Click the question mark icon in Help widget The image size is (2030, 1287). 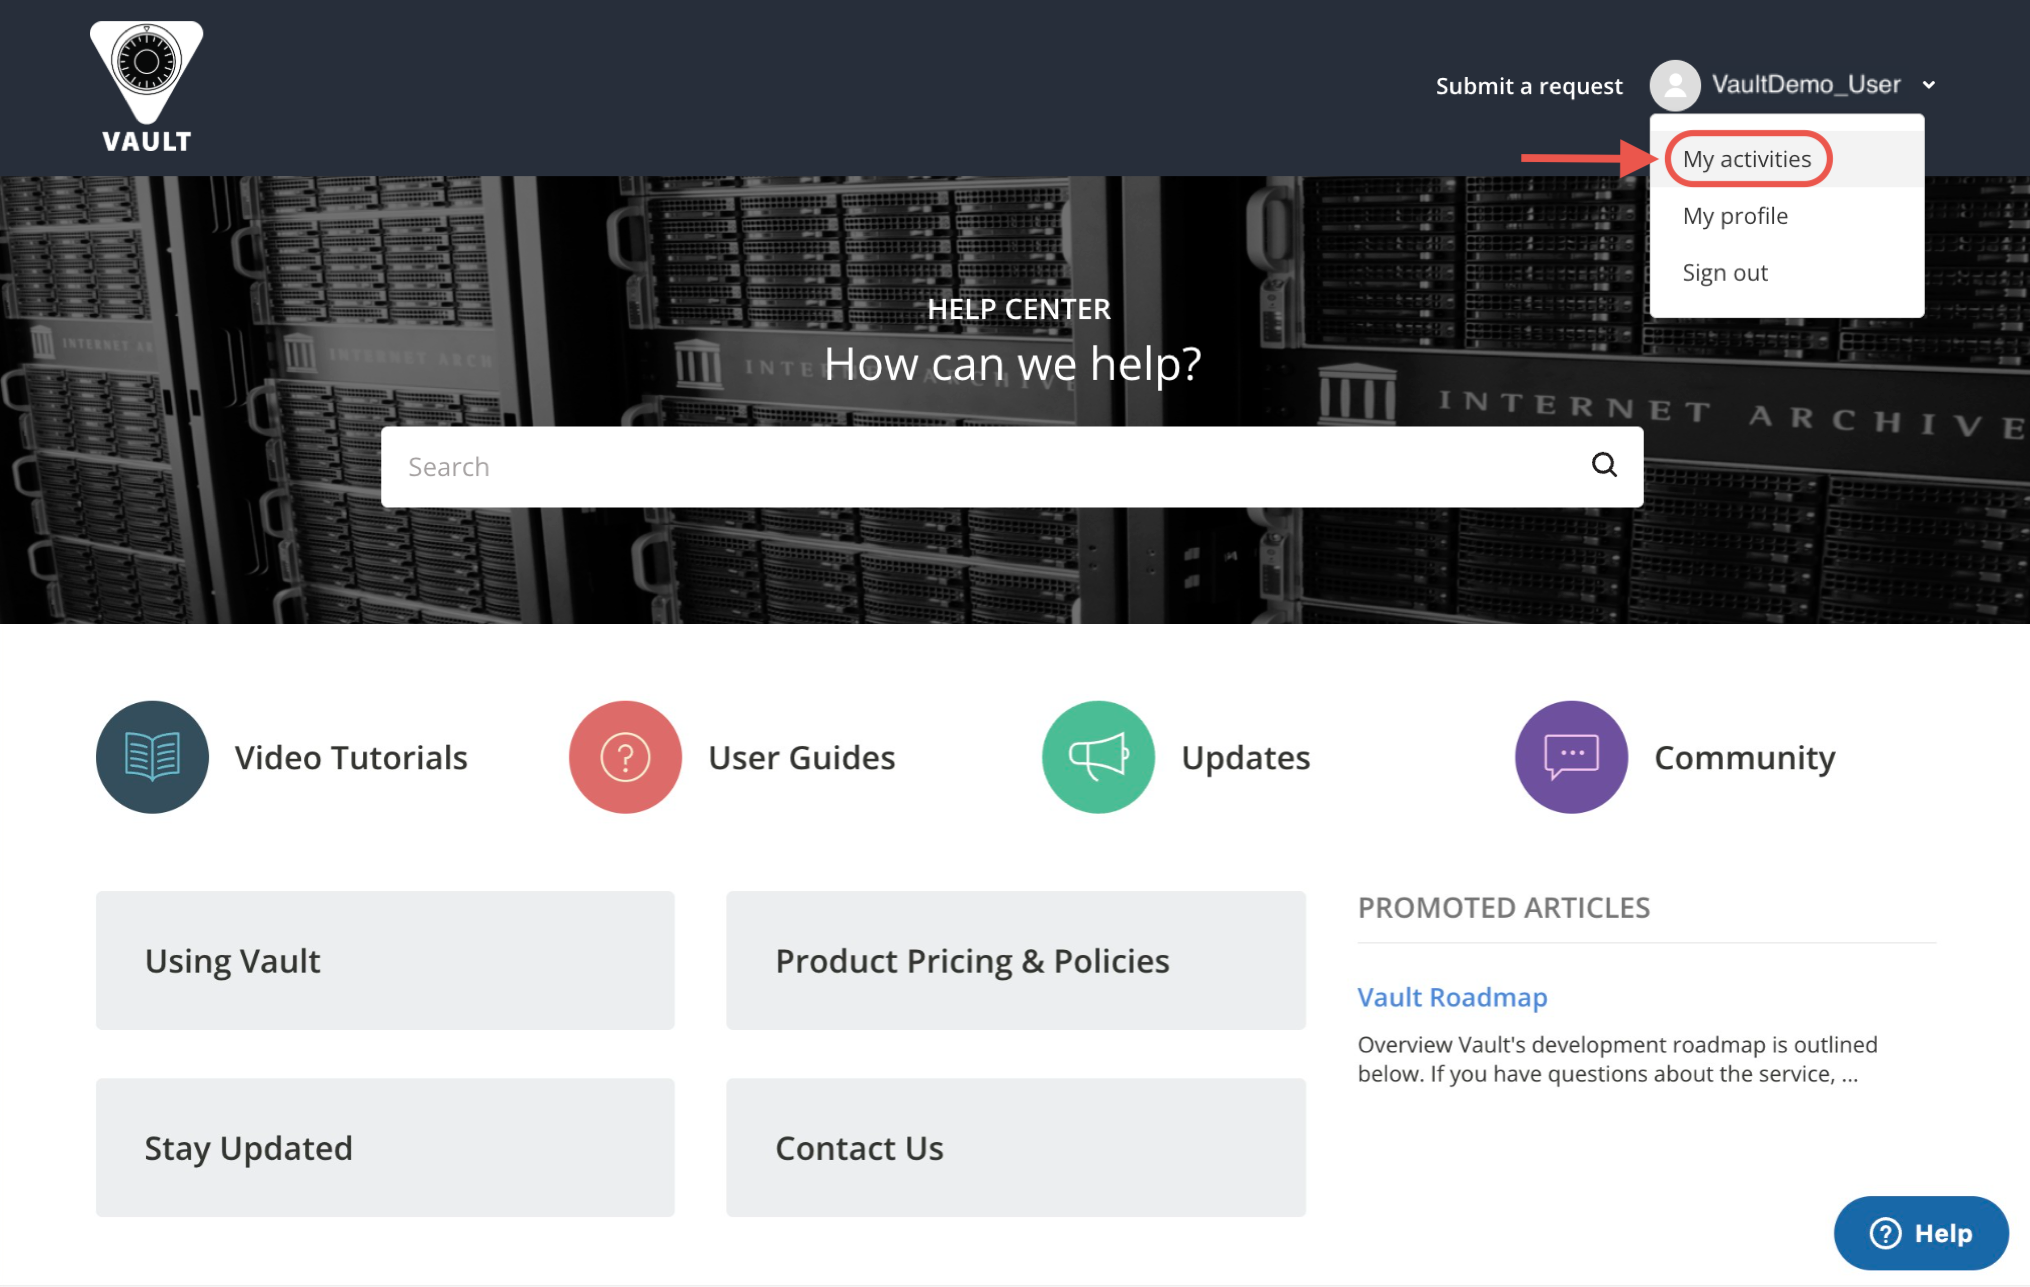click(1885, 1233)
